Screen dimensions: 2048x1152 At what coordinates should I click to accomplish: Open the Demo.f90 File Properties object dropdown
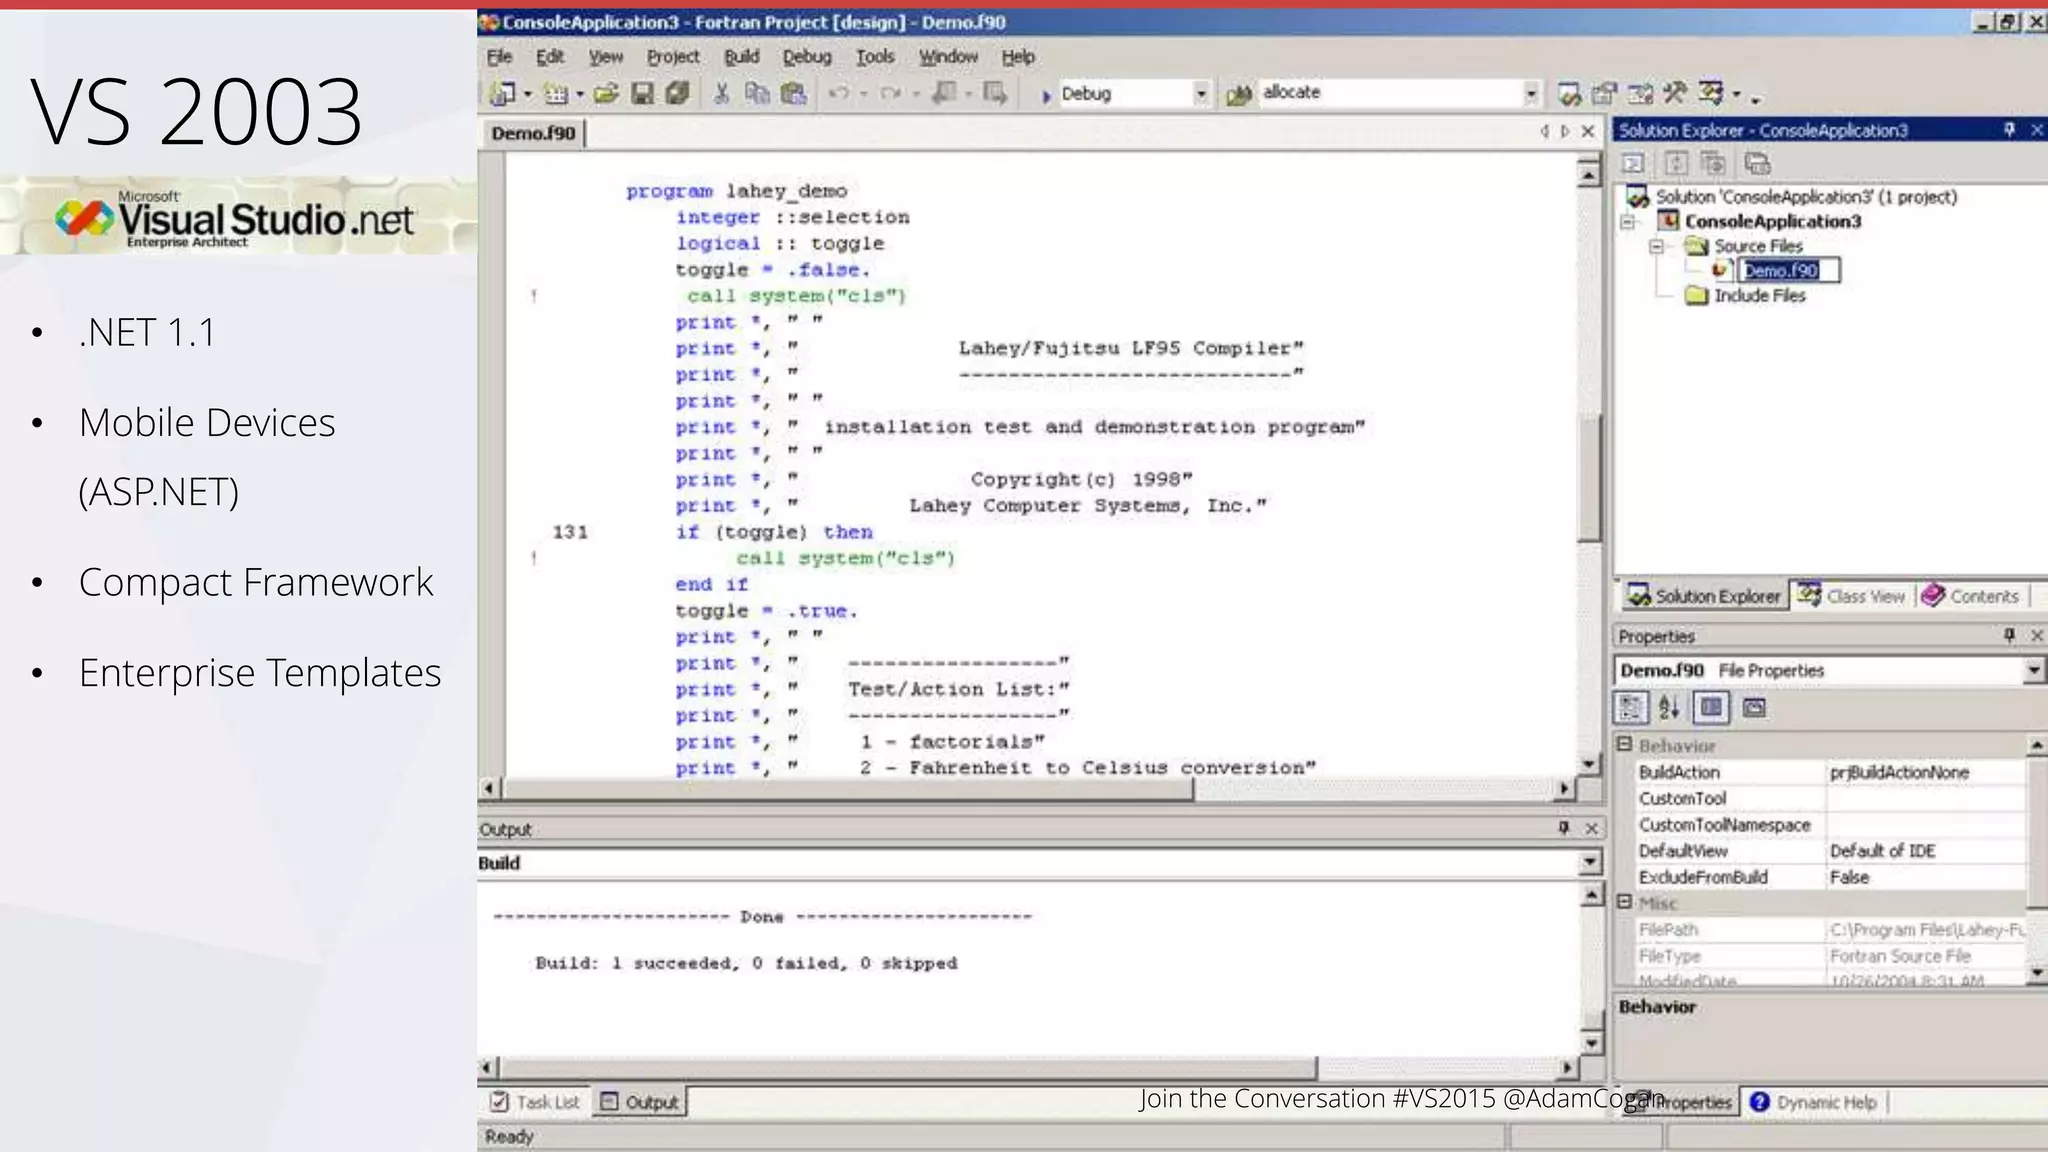pyautogui.click(x=2034, y=670)
